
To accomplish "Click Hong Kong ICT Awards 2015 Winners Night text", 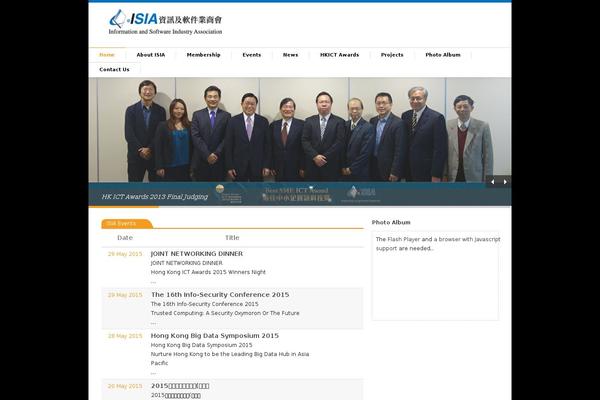I will 208,272.
